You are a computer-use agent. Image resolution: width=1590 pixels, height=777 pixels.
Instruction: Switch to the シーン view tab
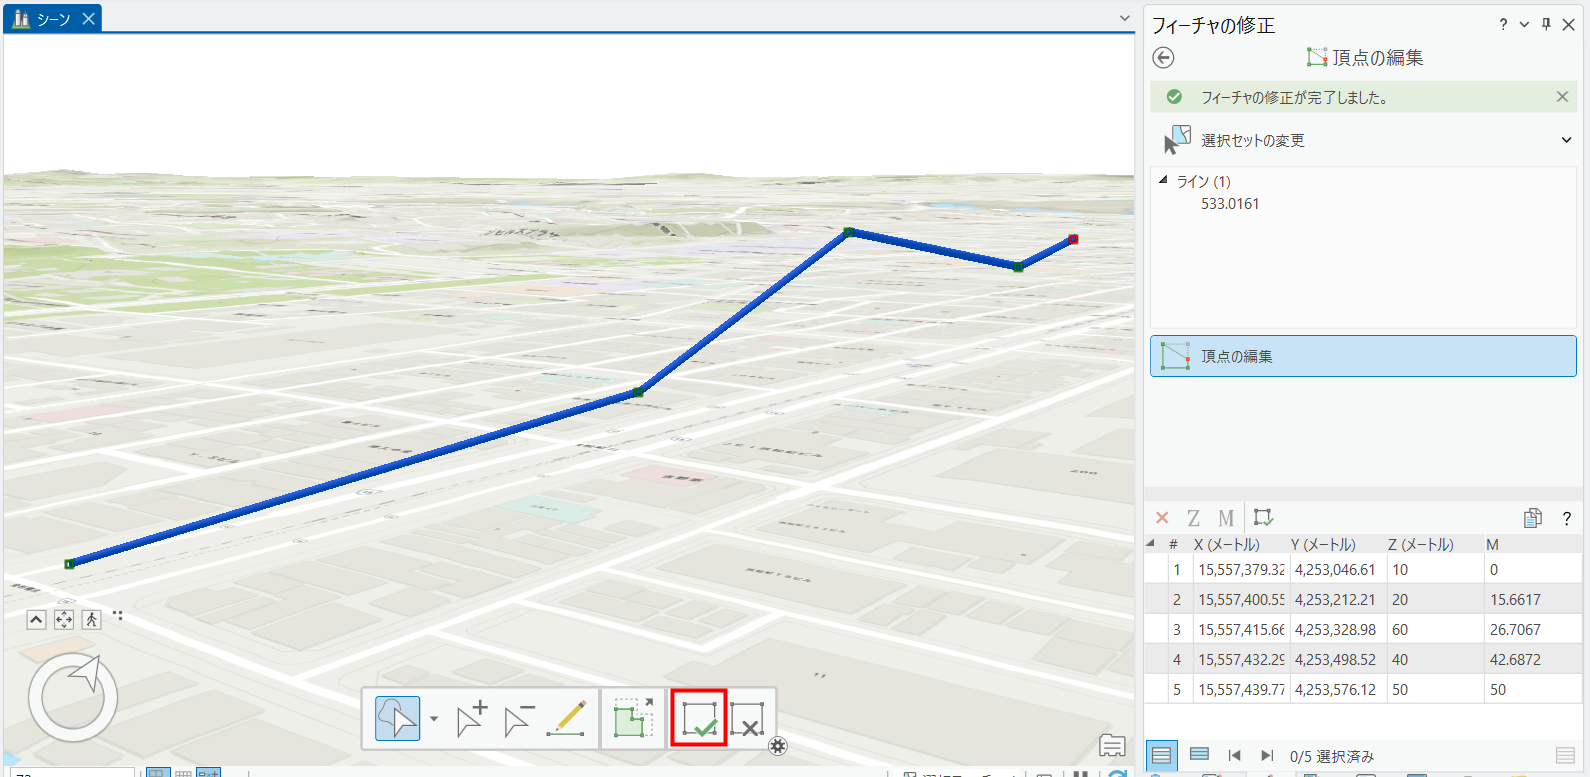52,19
